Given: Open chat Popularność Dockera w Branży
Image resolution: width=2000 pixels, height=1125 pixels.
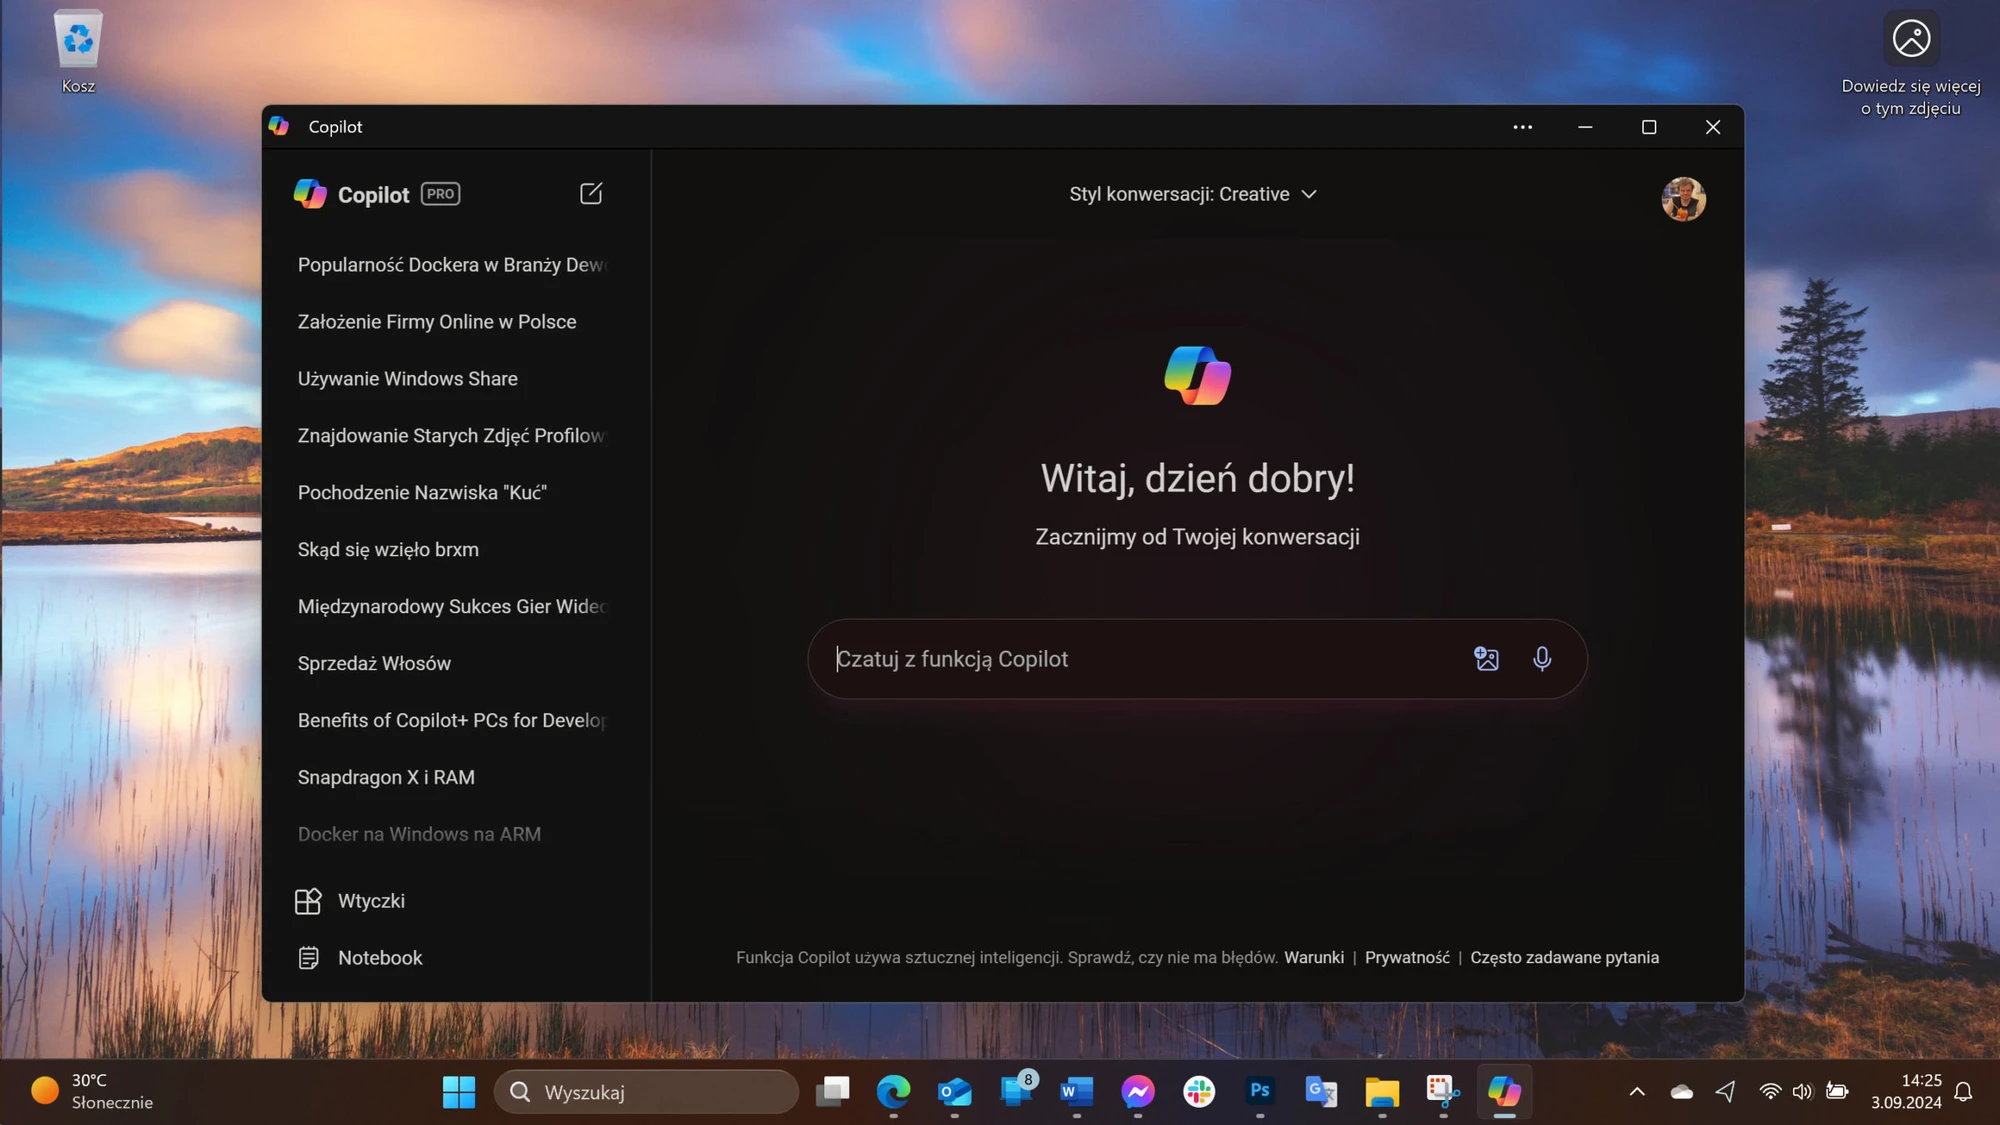Looking at the screenshot, I should [452, 265].
